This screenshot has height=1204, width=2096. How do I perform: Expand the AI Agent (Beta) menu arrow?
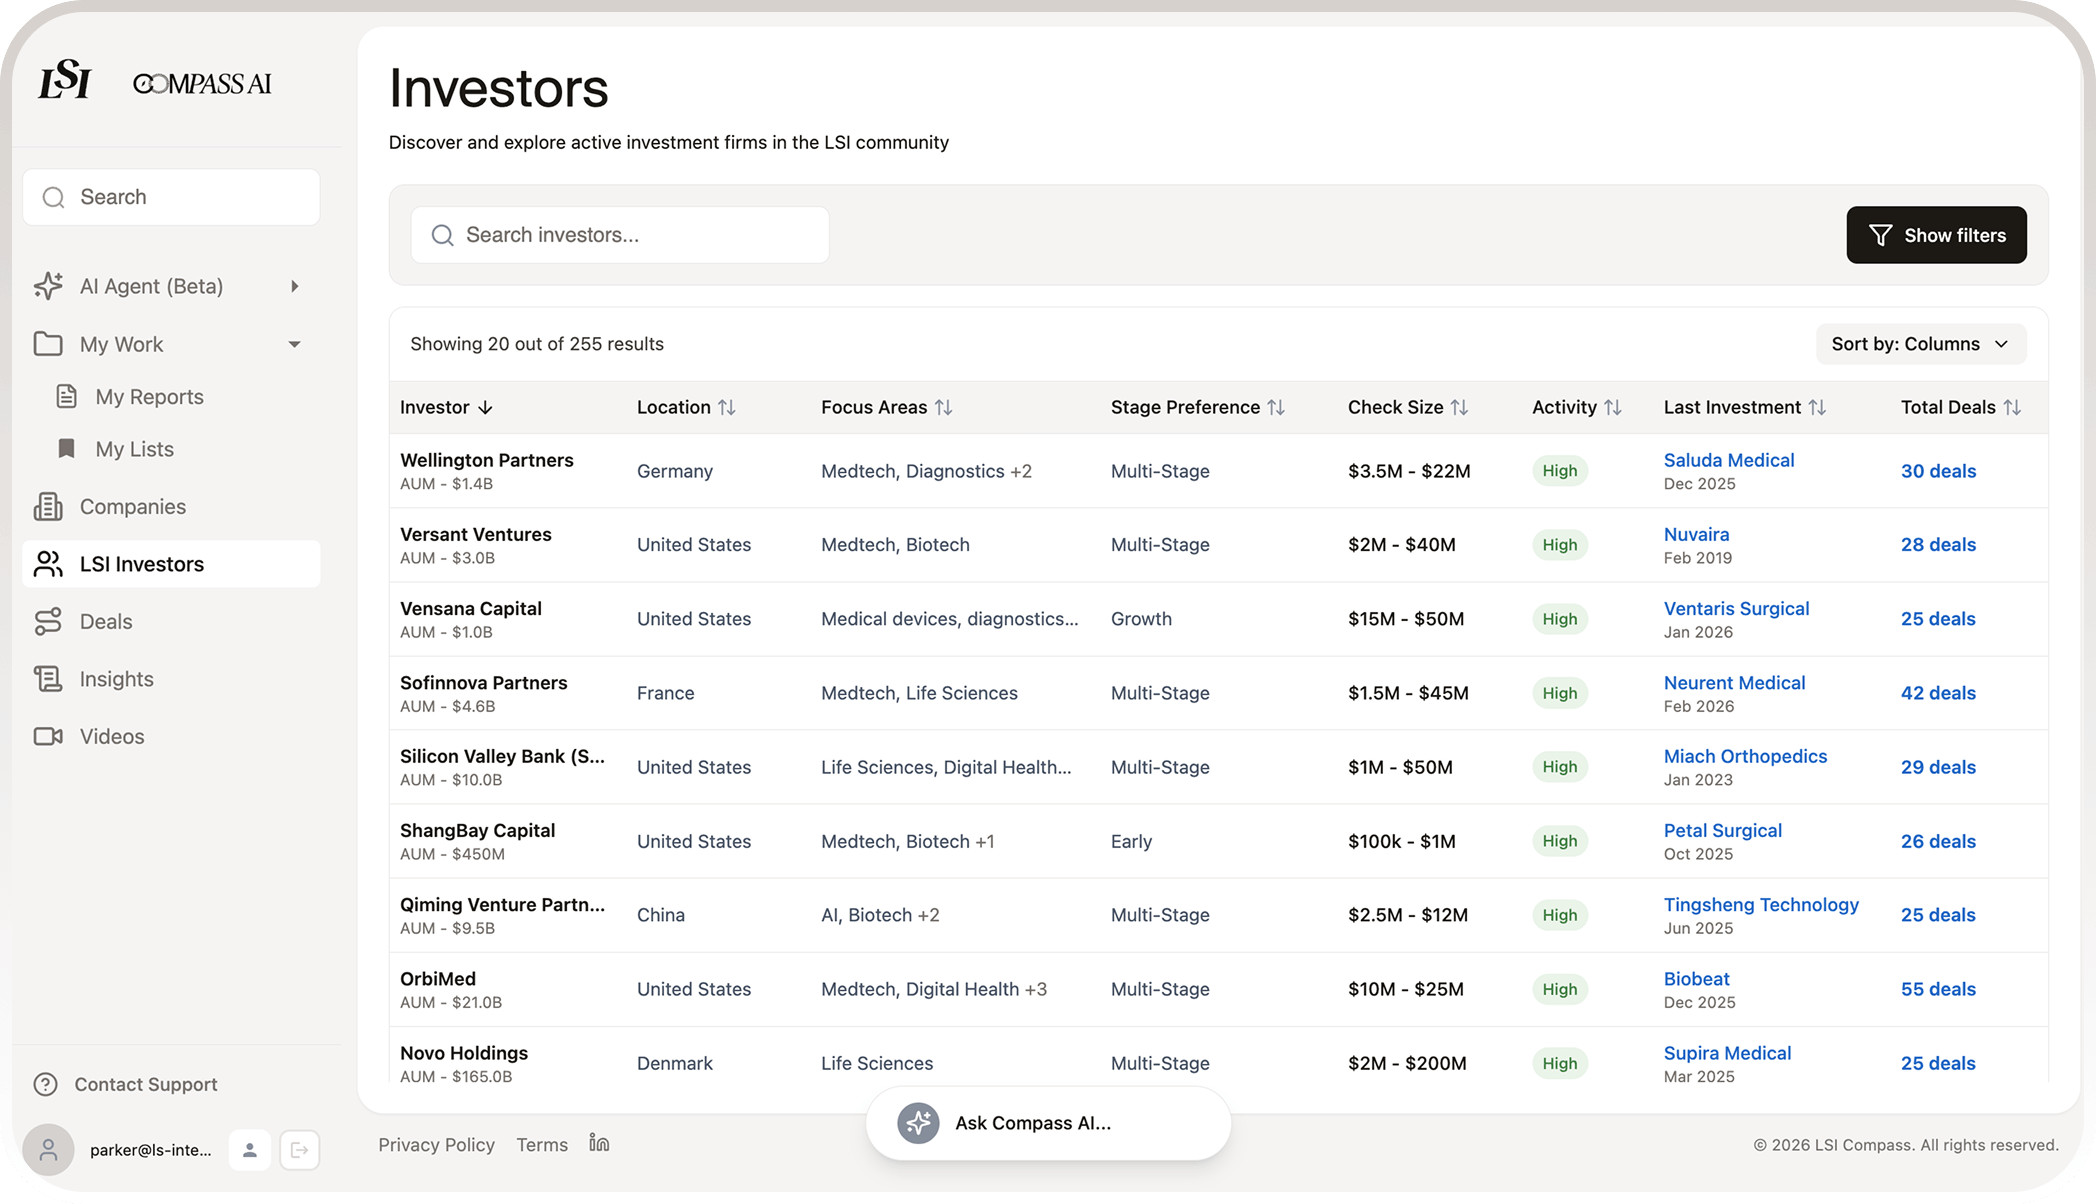[294, 287]
